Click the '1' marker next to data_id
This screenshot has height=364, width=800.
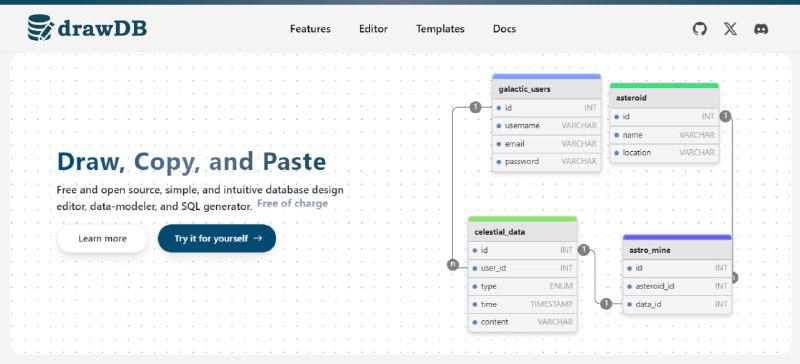coord(606,304)
